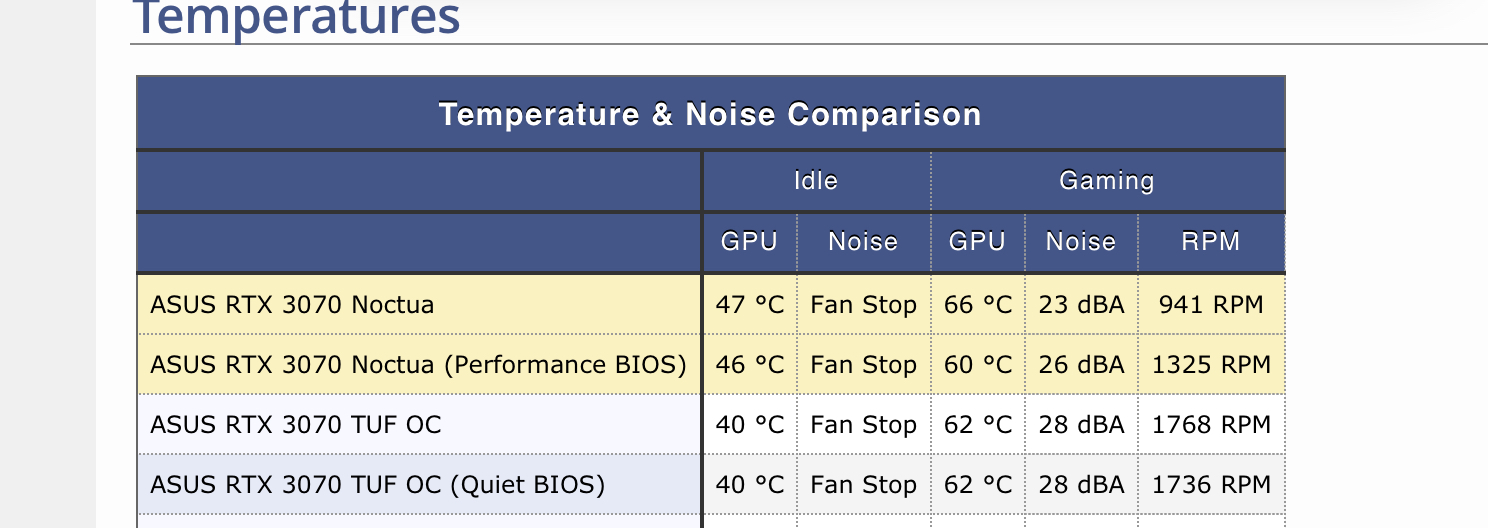Click the Noise header under Idle

pos(863,241)
